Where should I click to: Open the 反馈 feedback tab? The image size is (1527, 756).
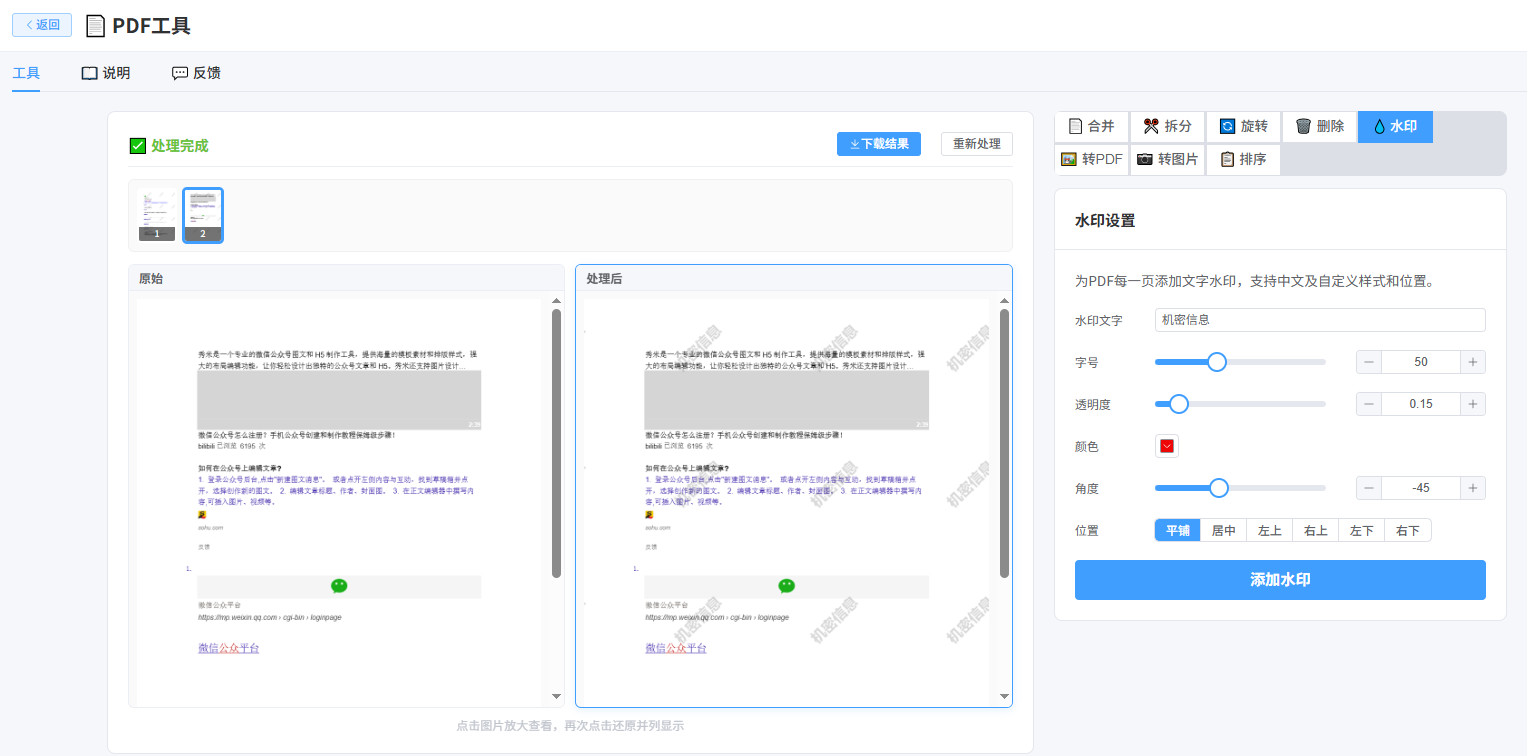[x=196, y=73]
